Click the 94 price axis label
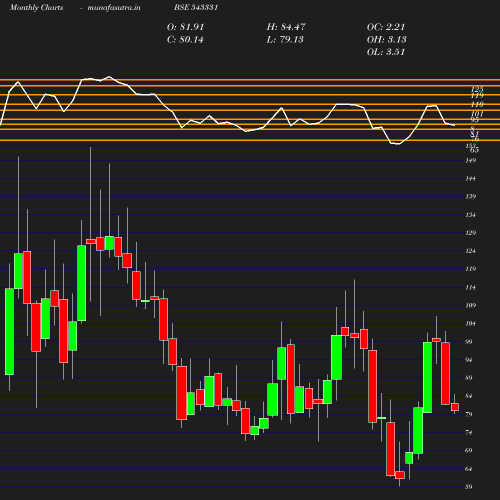Image resolution: width=500 pixels, height=500 pixels. point(469,360)
